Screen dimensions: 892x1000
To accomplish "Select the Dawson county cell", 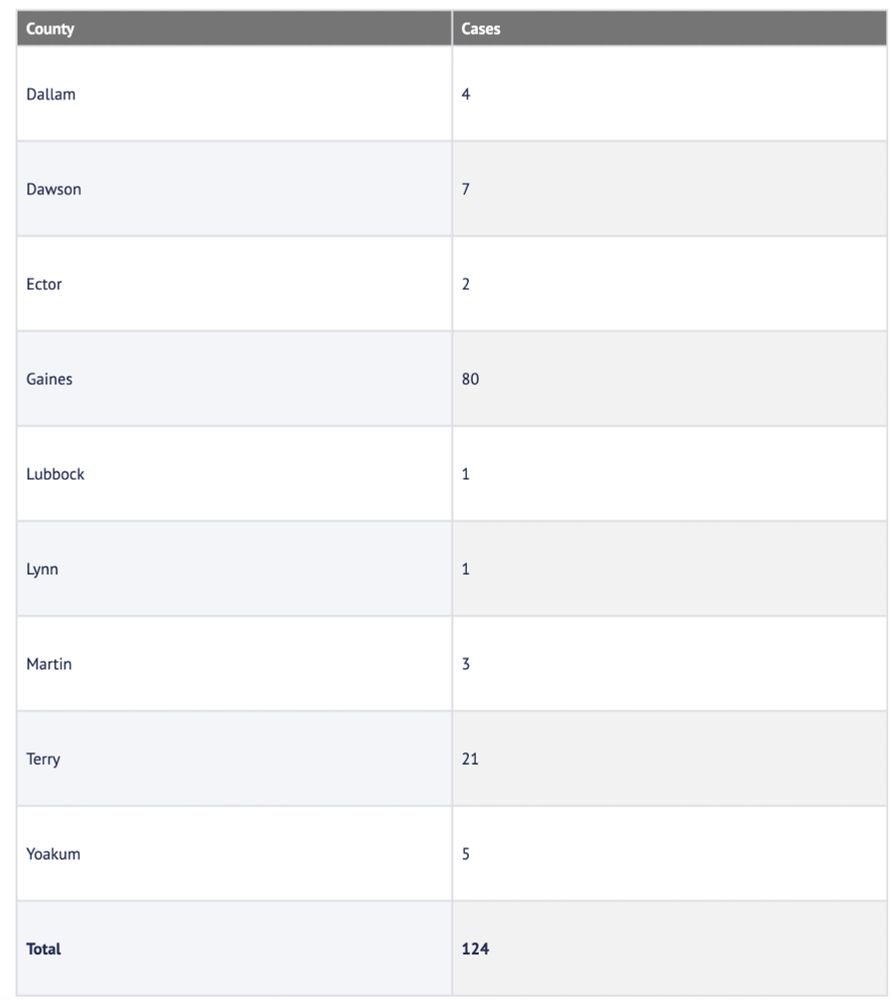I will (234, 189).
